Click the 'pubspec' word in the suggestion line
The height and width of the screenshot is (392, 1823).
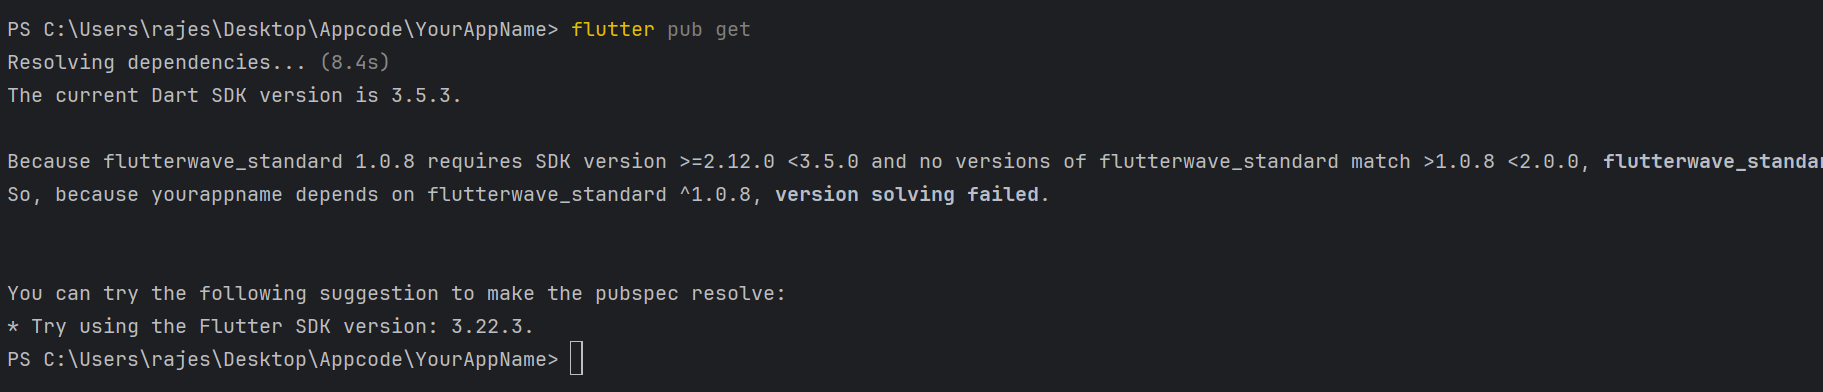637,294
